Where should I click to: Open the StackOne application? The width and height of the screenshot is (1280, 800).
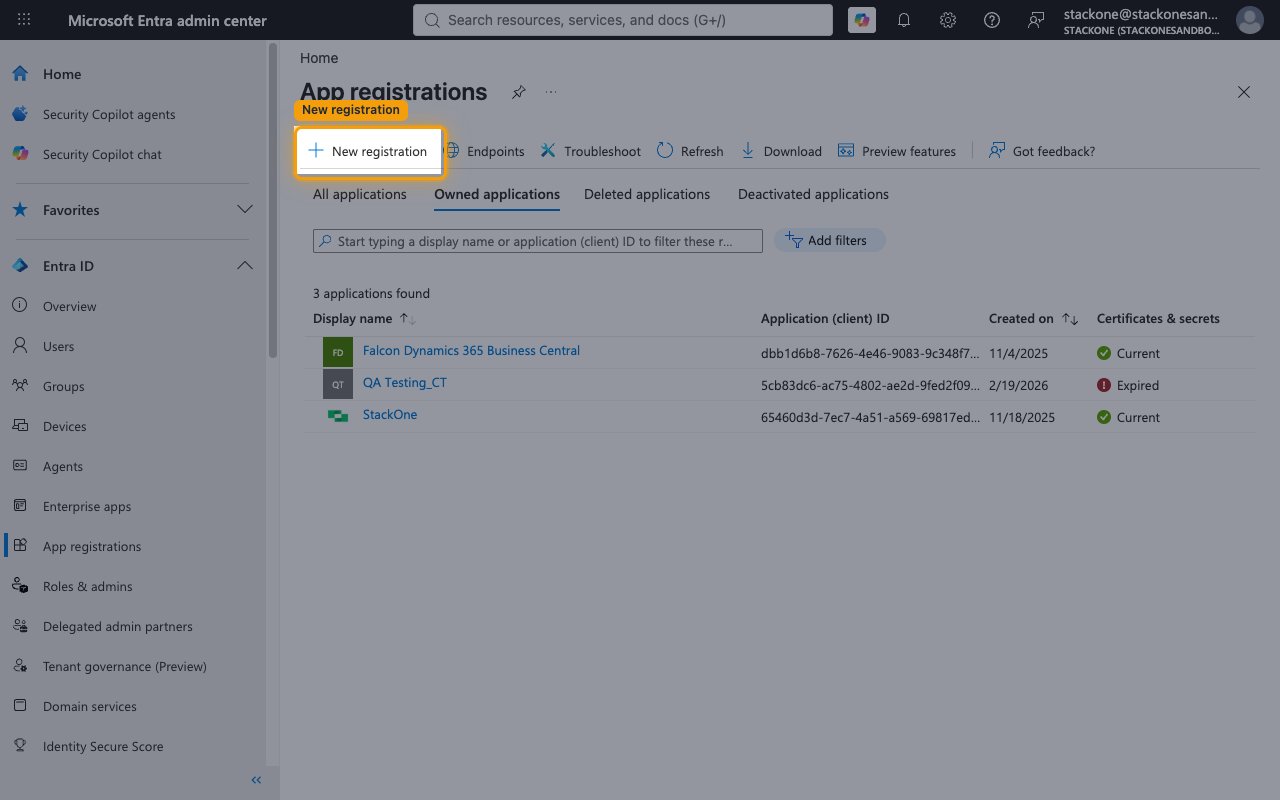390,415
